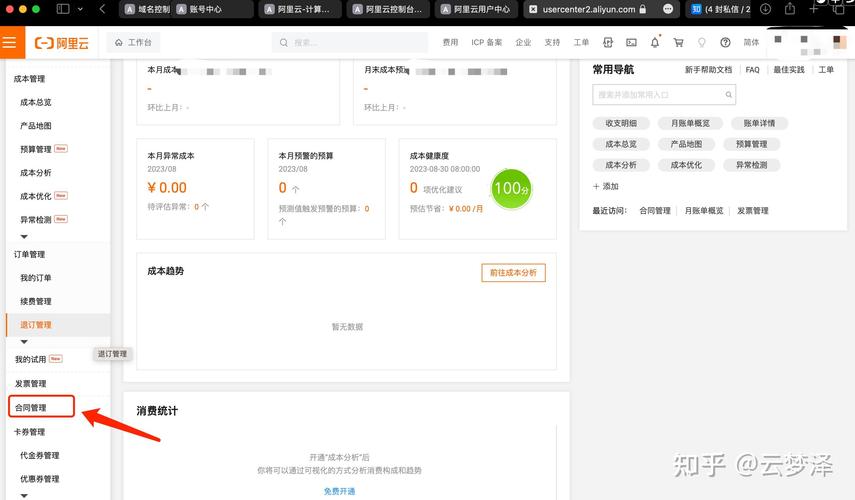
Task: Switch to 4 封私信 browser tab
Action: tap(720, 9)
